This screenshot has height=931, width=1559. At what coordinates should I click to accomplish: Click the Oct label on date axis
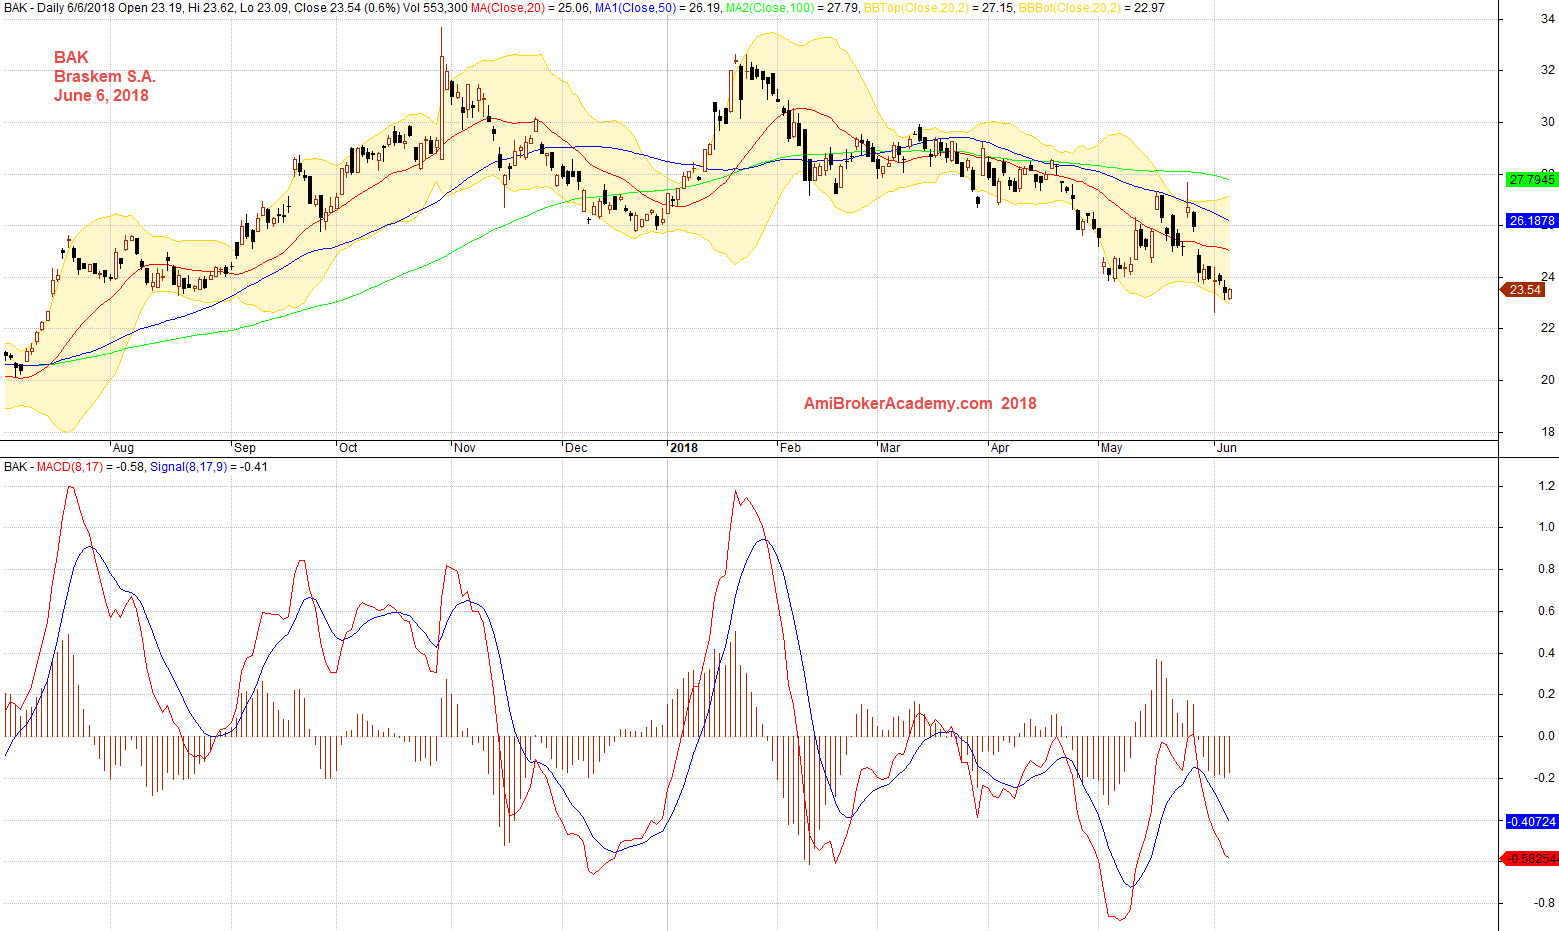pyautogui.click(x=348, y=448)
